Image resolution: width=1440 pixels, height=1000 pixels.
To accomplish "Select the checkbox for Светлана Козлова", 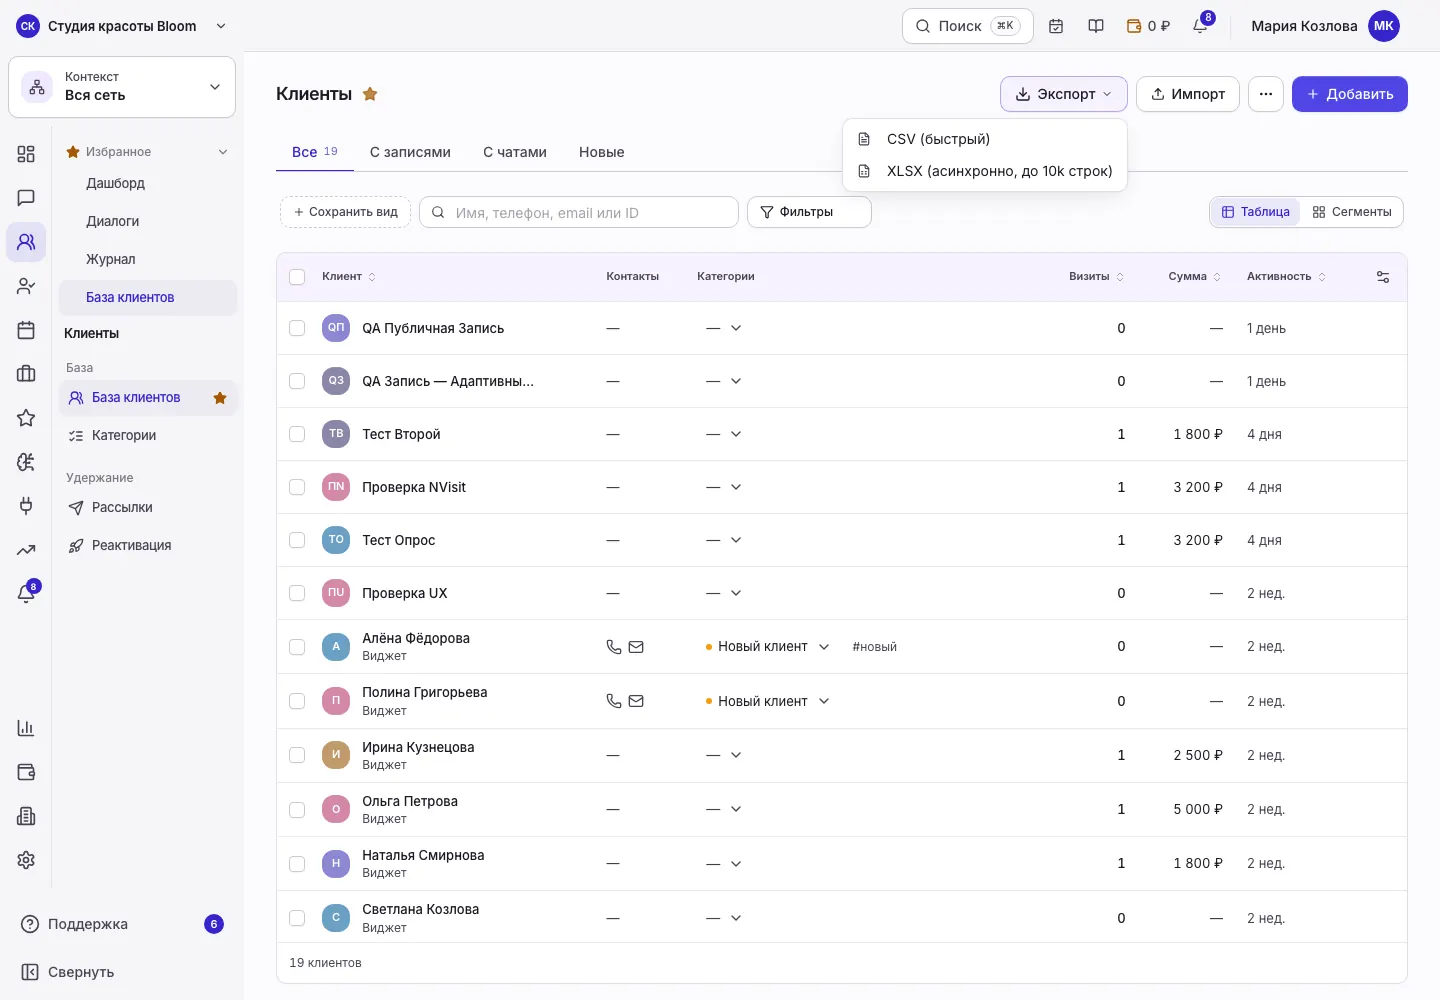I will coord(297,918).
